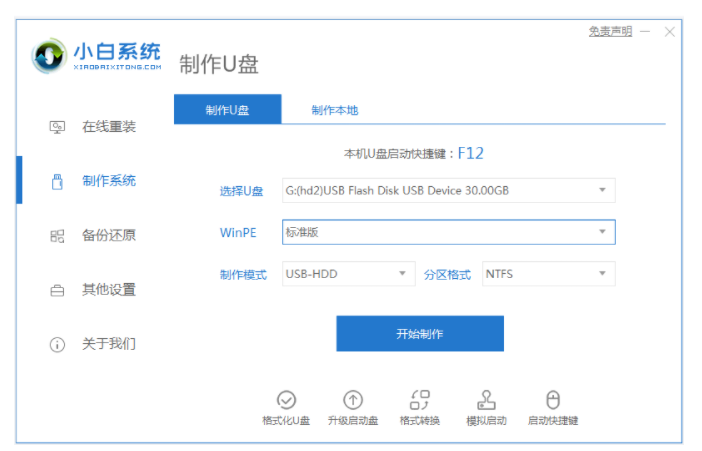Click the F12 boot hotkey text

(471, 154)
